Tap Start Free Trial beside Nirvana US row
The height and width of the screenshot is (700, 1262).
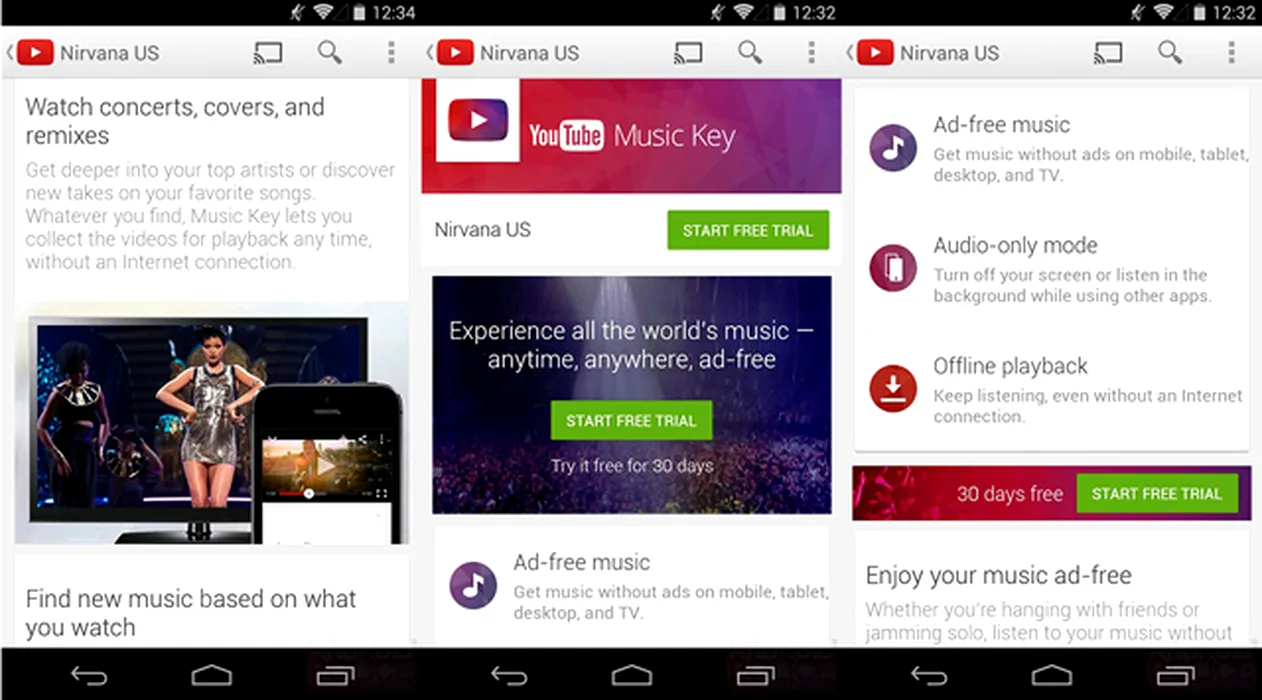pos(748,230)
